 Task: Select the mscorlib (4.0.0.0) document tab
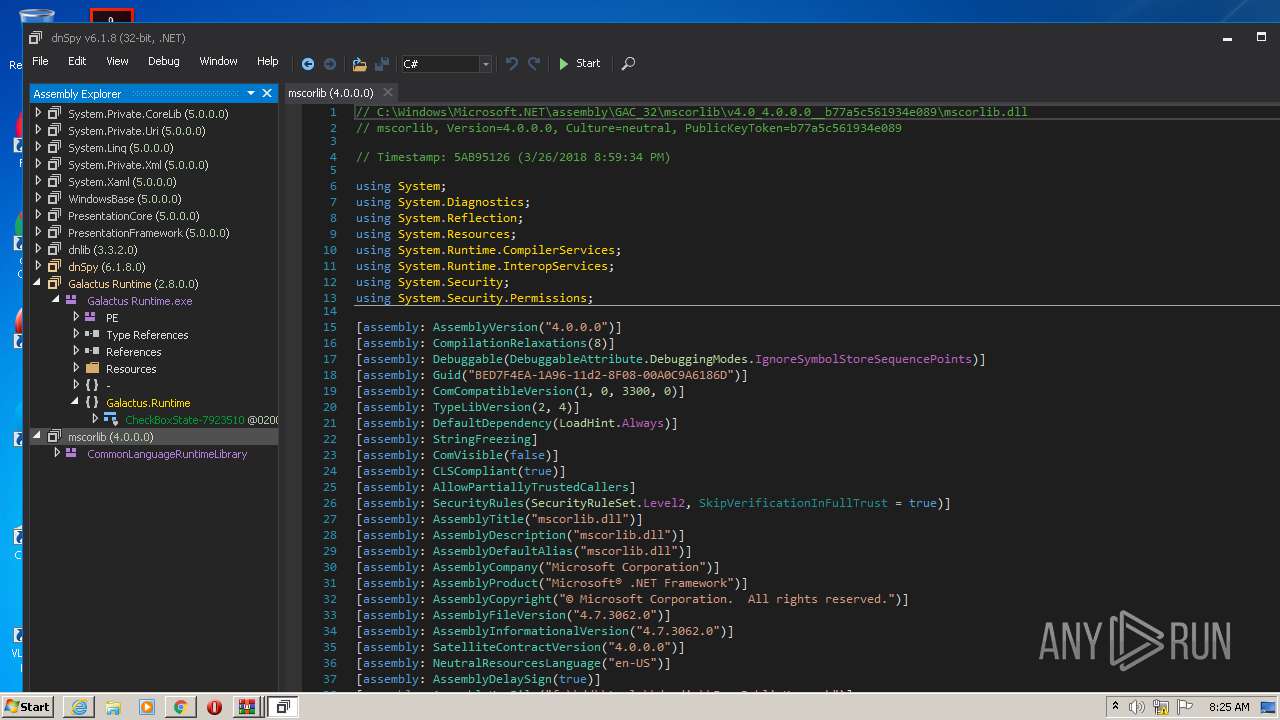(330, 93)
